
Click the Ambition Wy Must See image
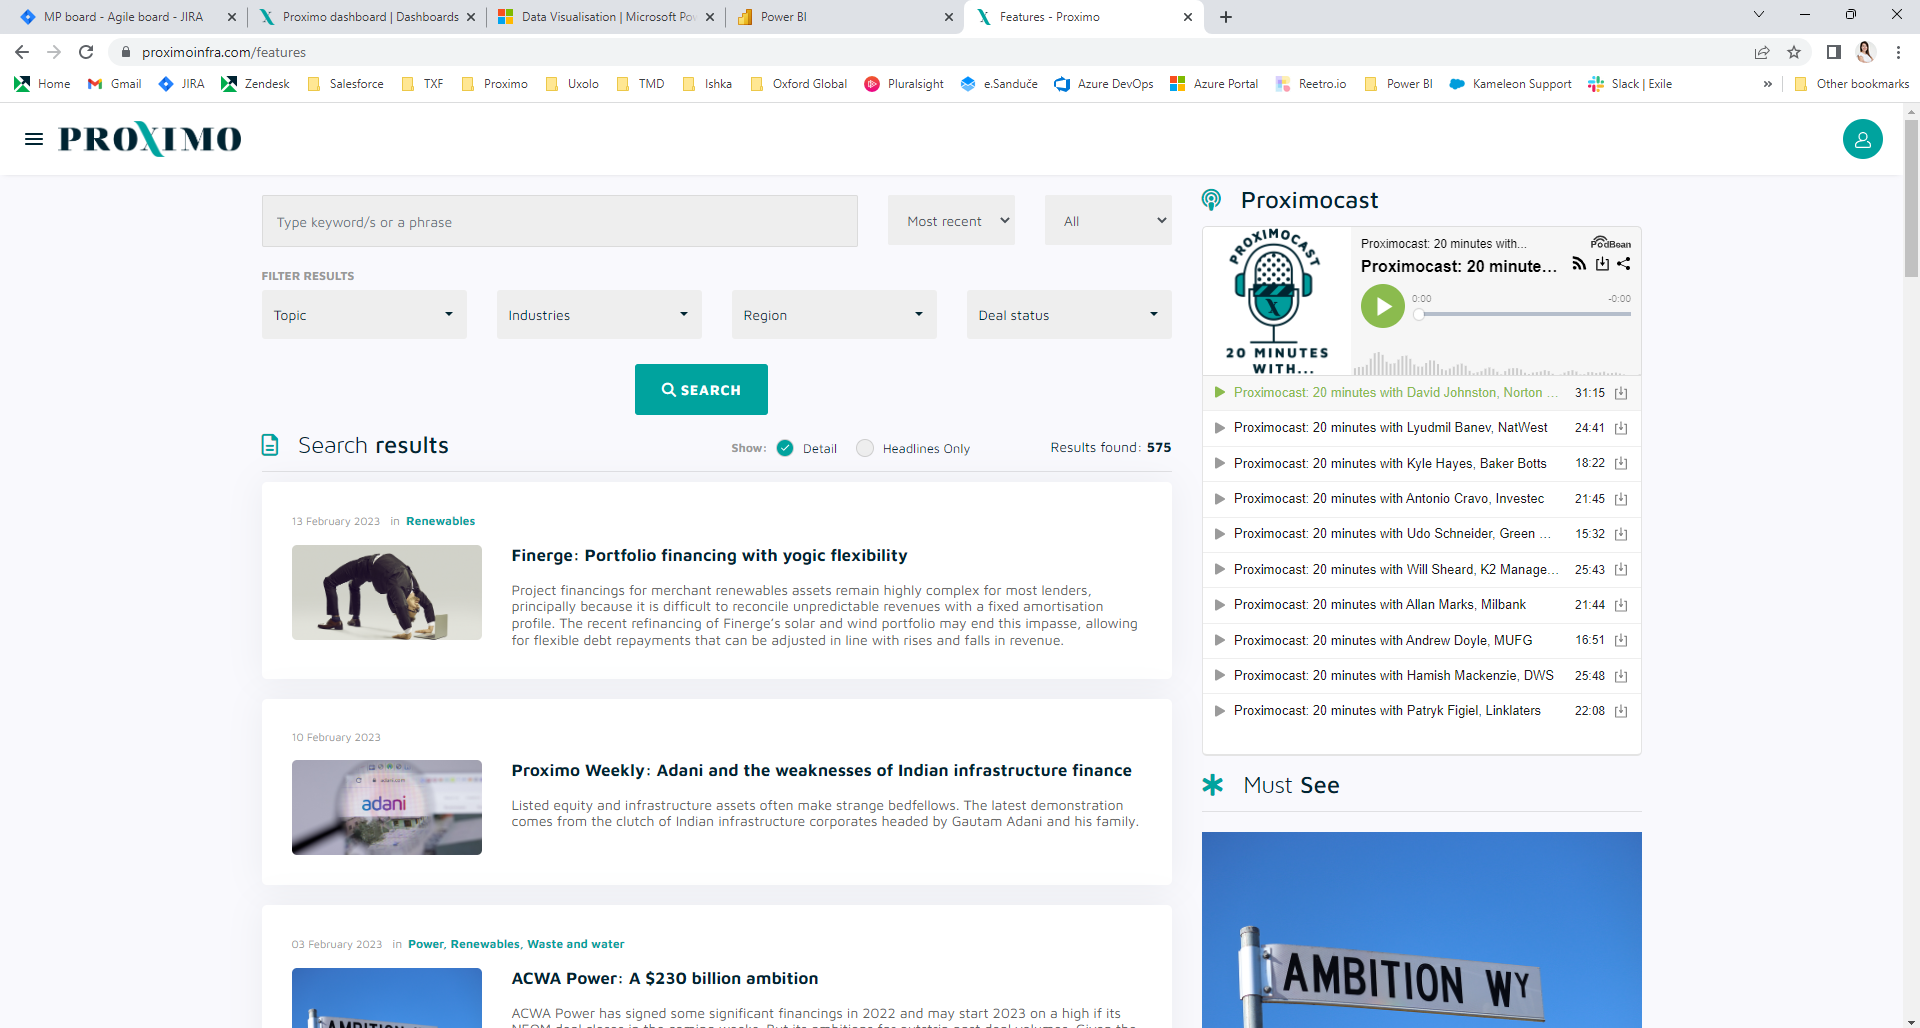[1422, 930]
